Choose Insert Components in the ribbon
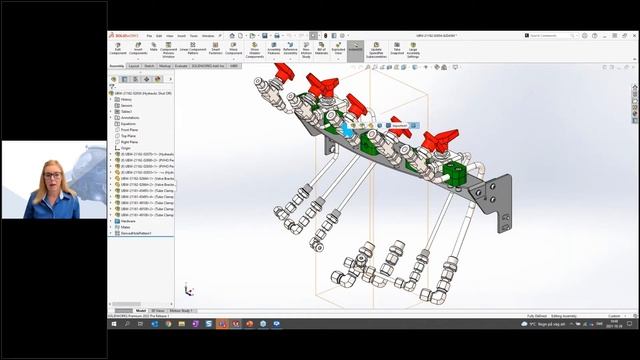This screenshot has height=360, width=640. point(138,48)
